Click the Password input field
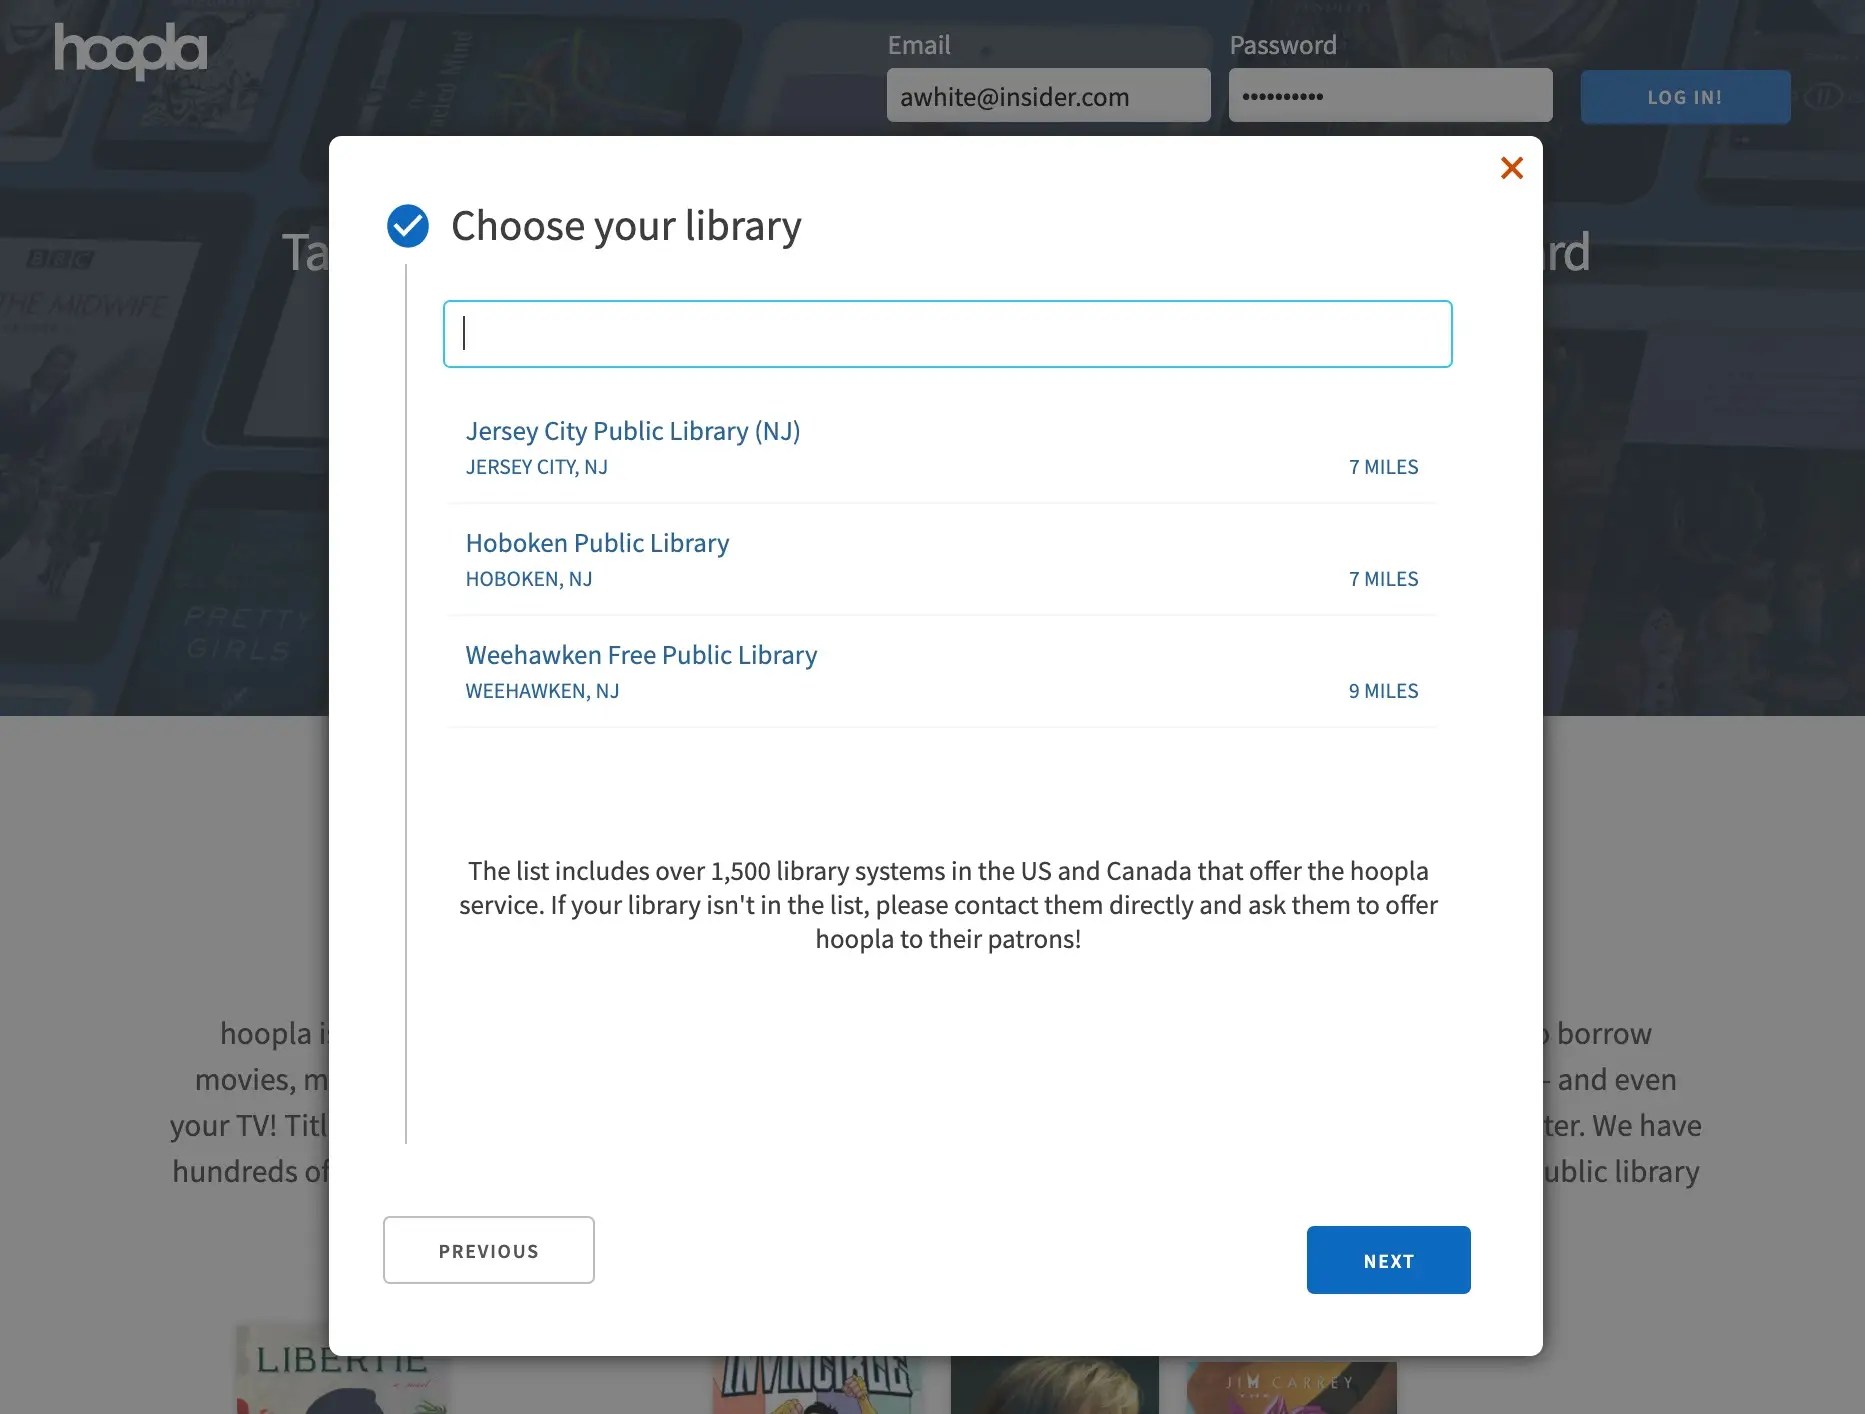Screen dimensions: 1865x1414 [x=1390, y=96]
